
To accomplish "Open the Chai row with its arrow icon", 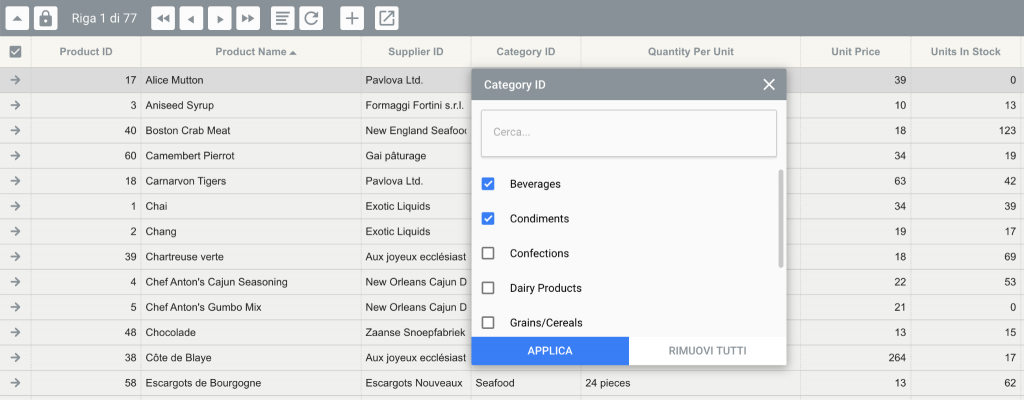I will coord(16,206).
